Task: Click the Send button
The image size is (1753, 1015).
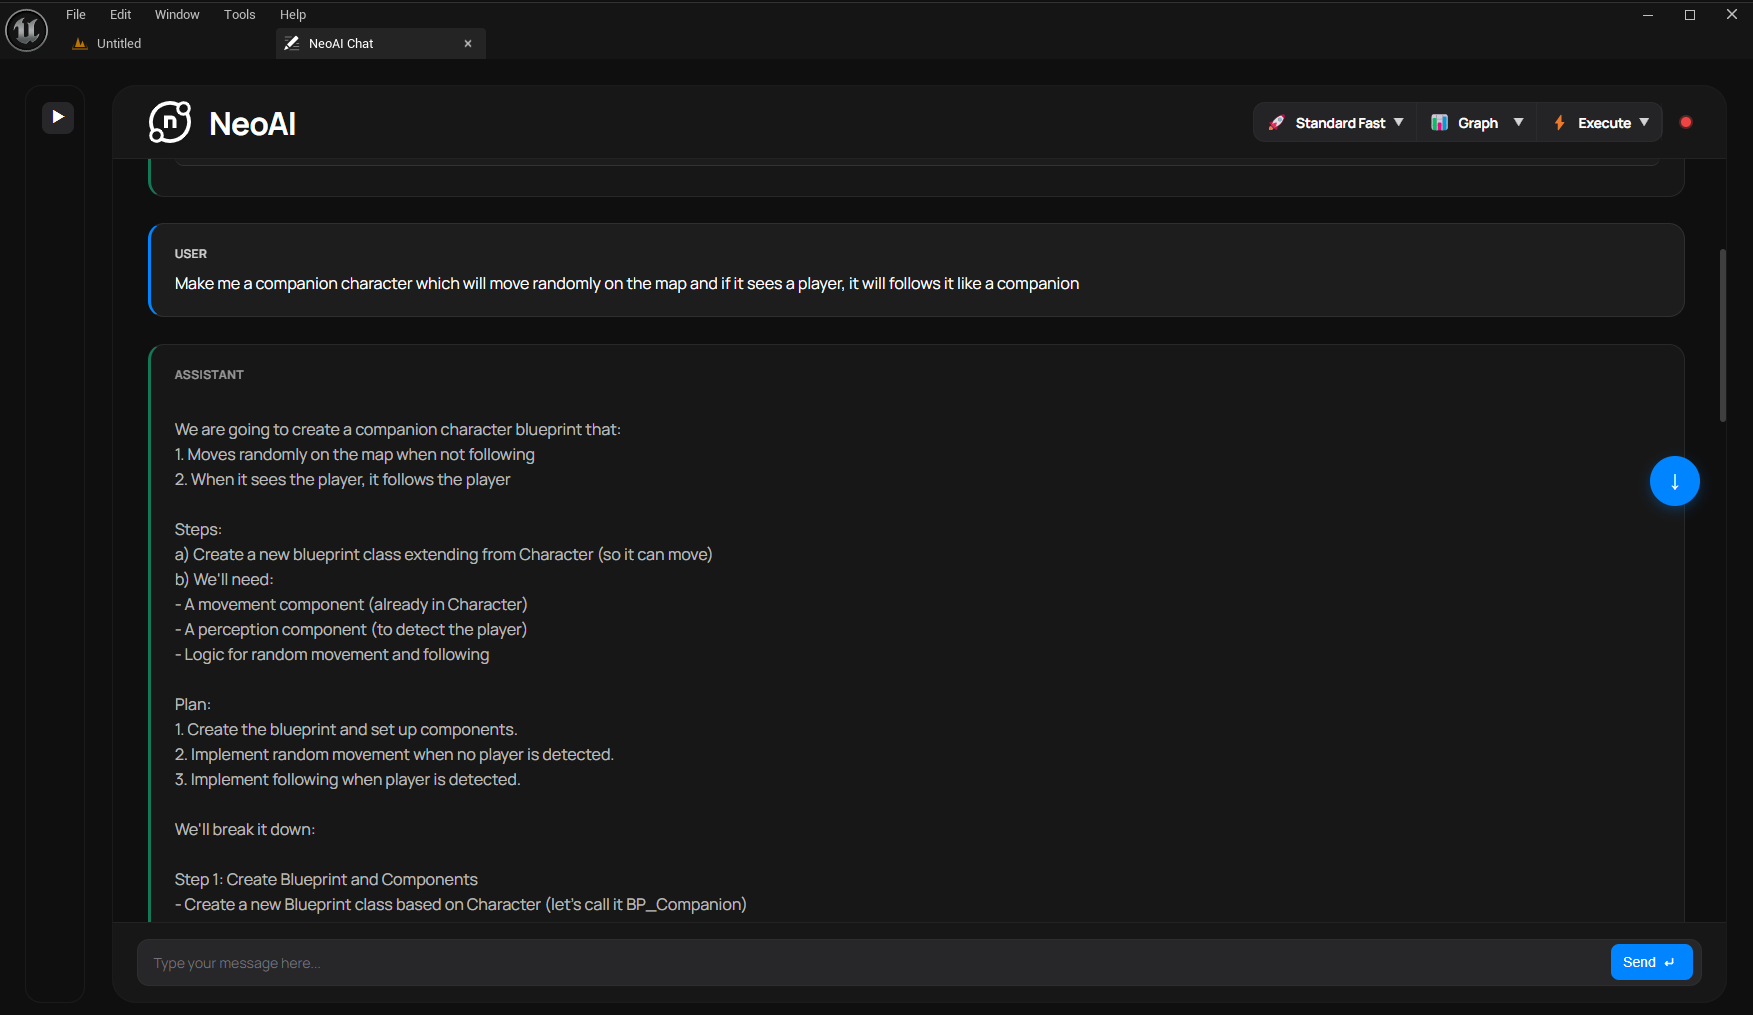Action: pyautogui.click(x=1651, y=962)
